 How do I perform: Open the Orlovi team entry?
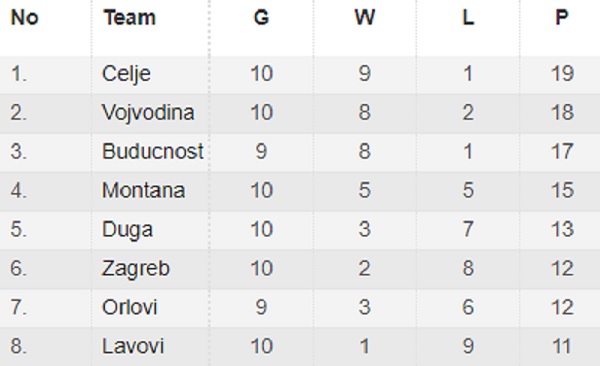[129, 307]
